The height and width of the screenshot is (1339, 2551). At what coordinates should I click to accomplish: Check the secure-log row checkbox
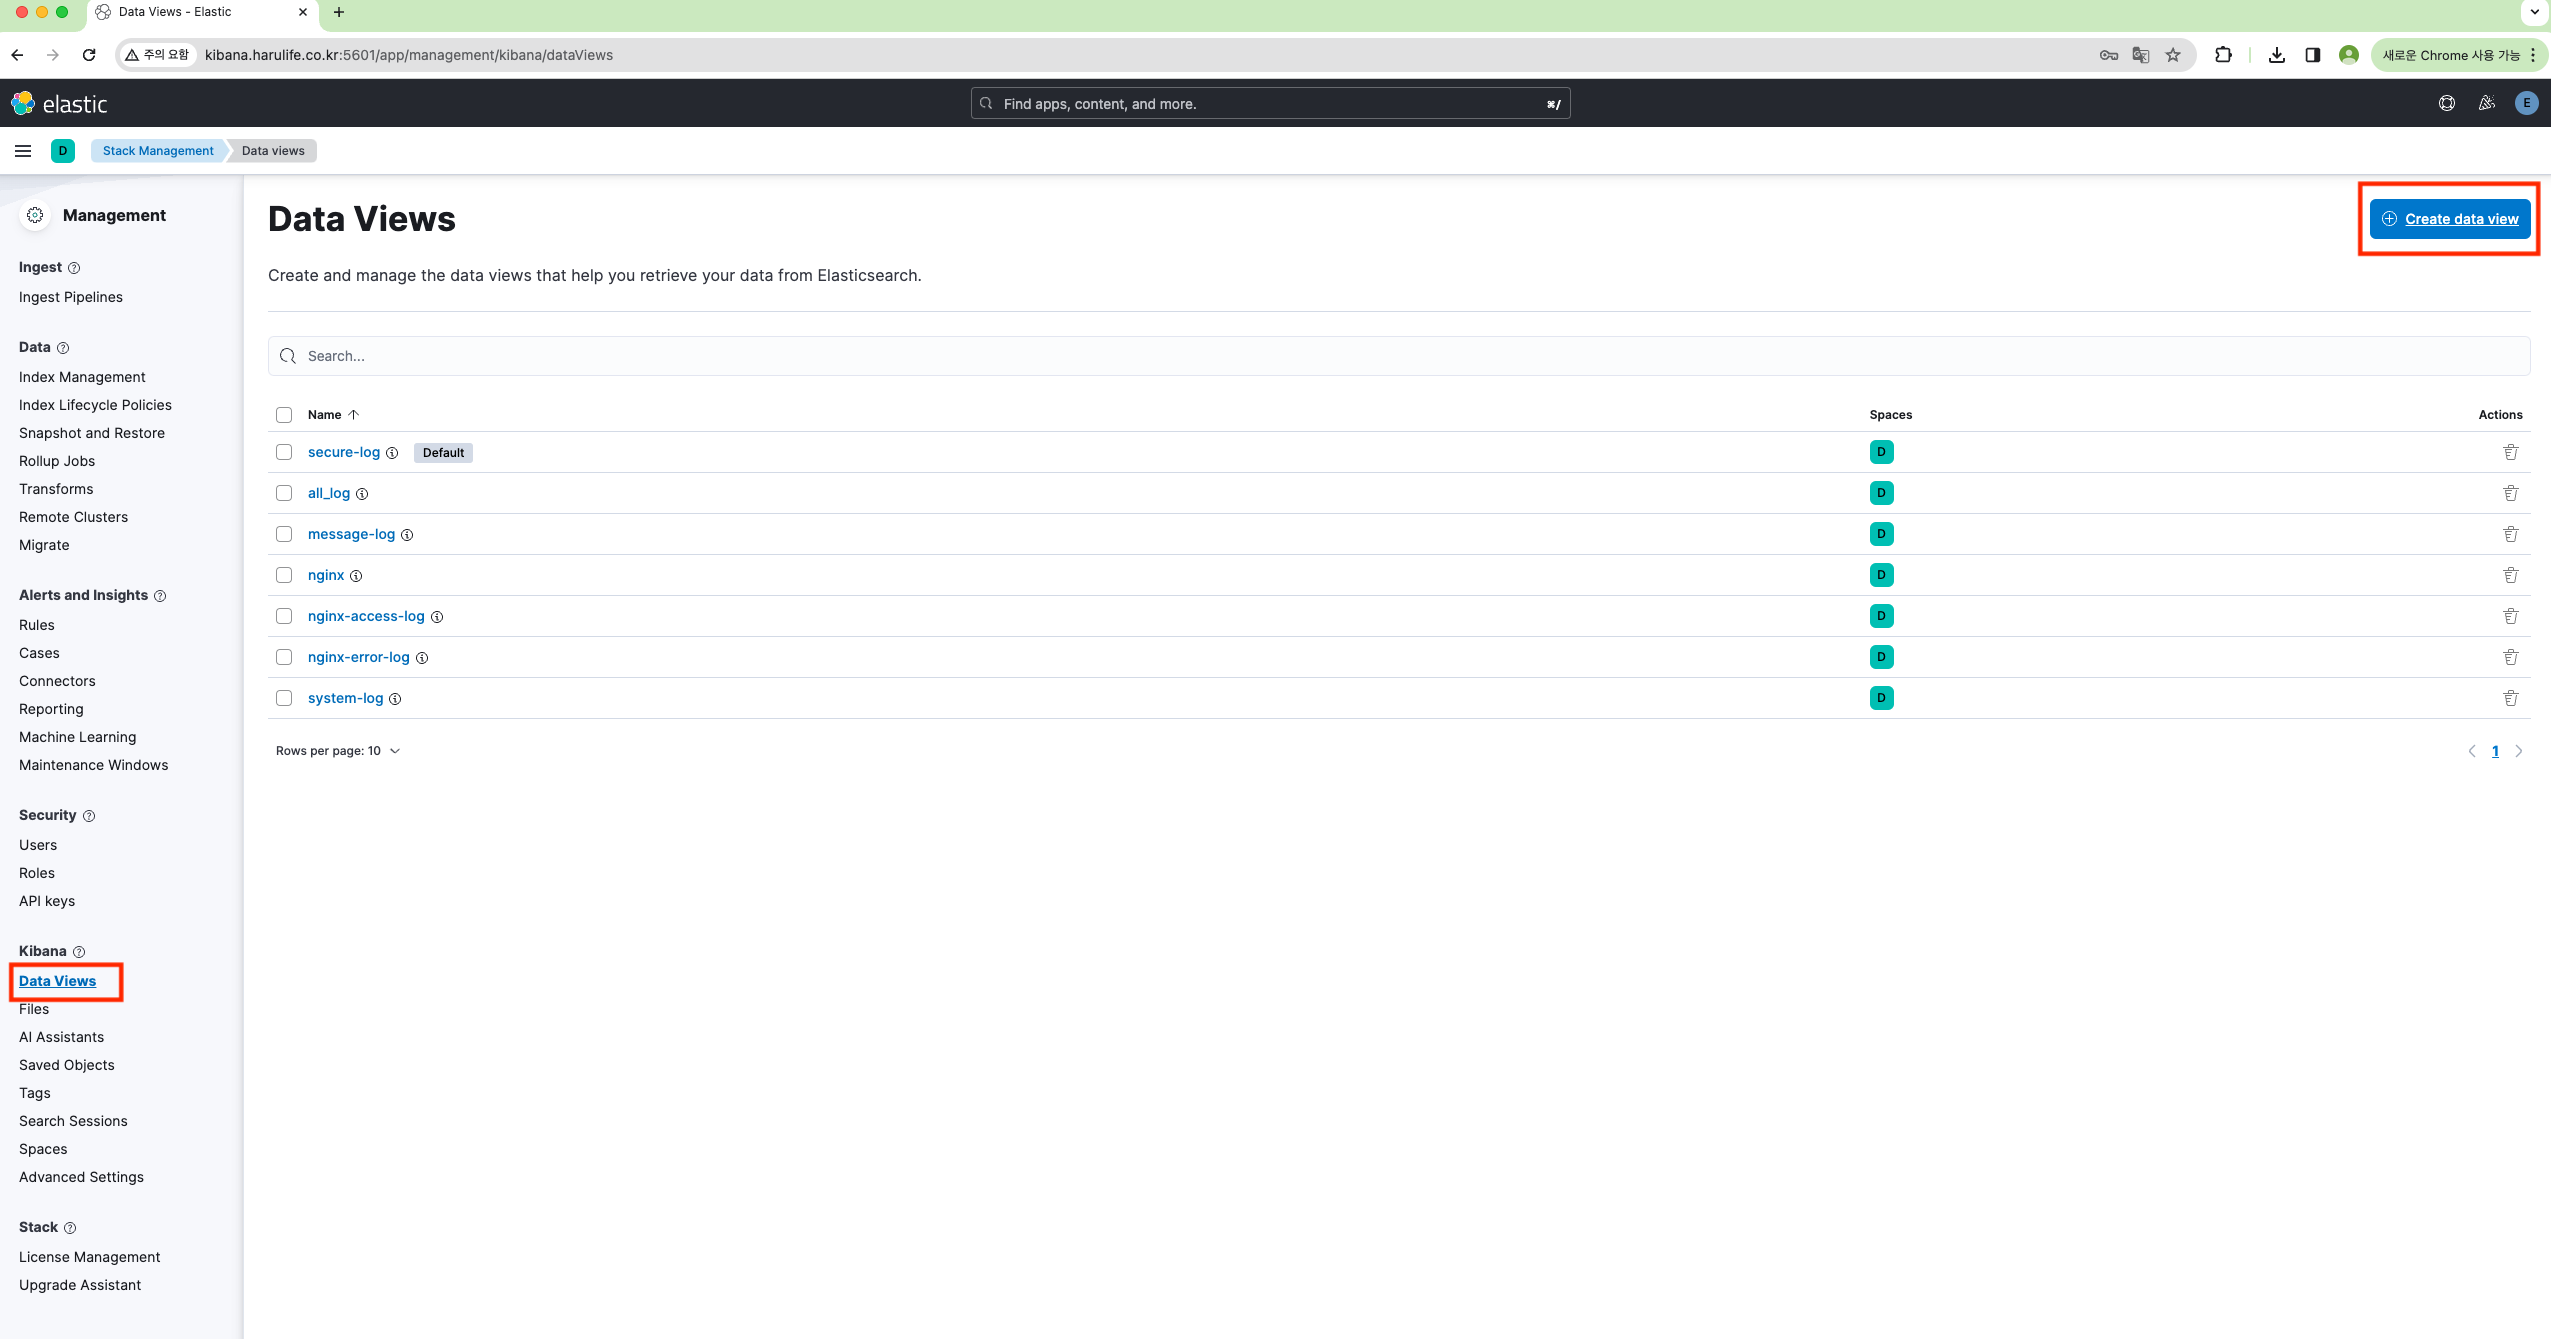coord(284,452)
